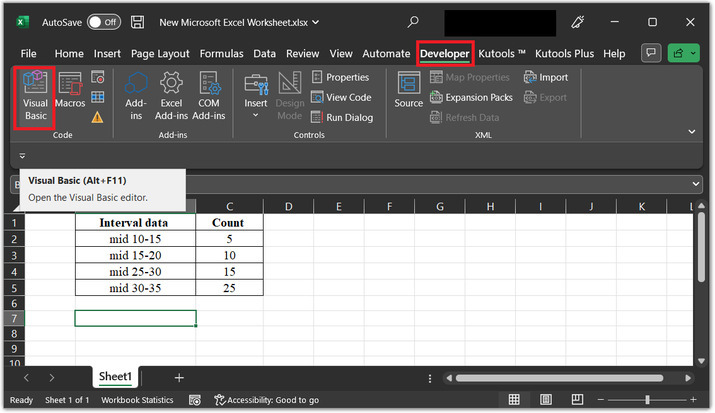The width and height of the screenshot is (715, 413).
Task: Toggle the AutoSave switch
Action: pyautogui.click(x=103, y=21)
